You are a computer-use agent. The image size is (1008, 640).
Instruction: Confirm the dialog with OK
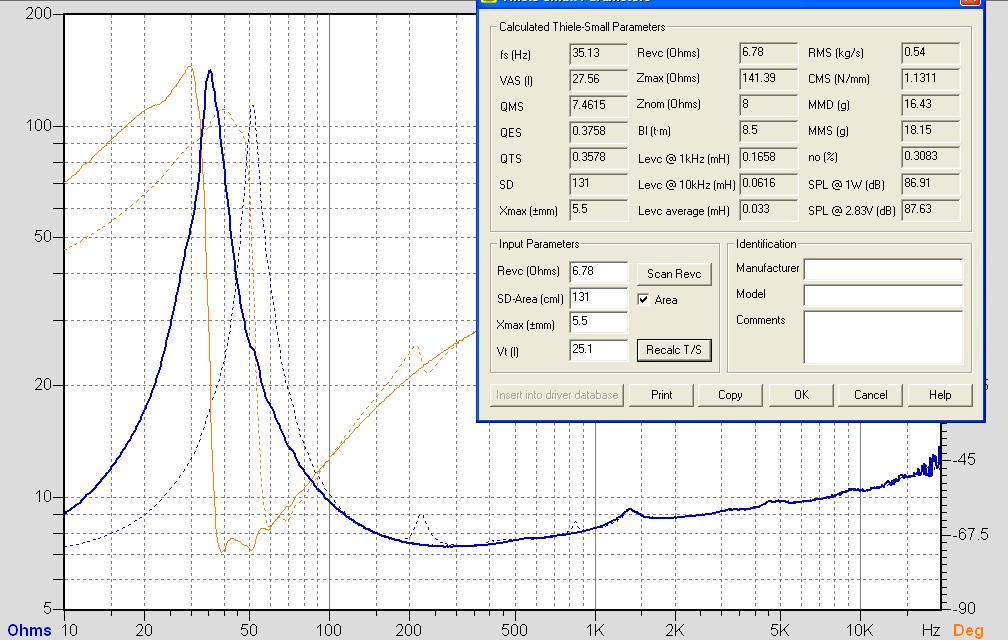point(801,395)
